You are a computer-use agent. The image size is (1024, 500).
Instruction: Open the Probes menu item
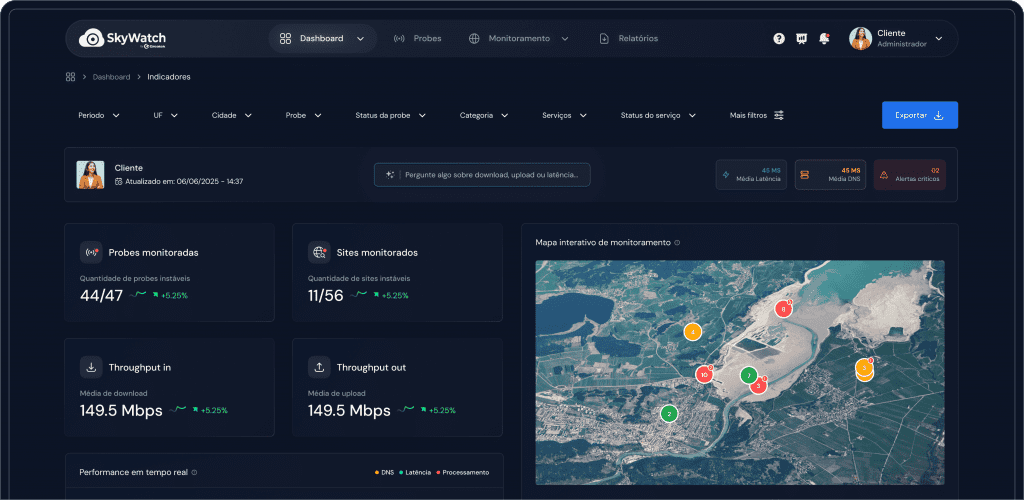[417, 39]
